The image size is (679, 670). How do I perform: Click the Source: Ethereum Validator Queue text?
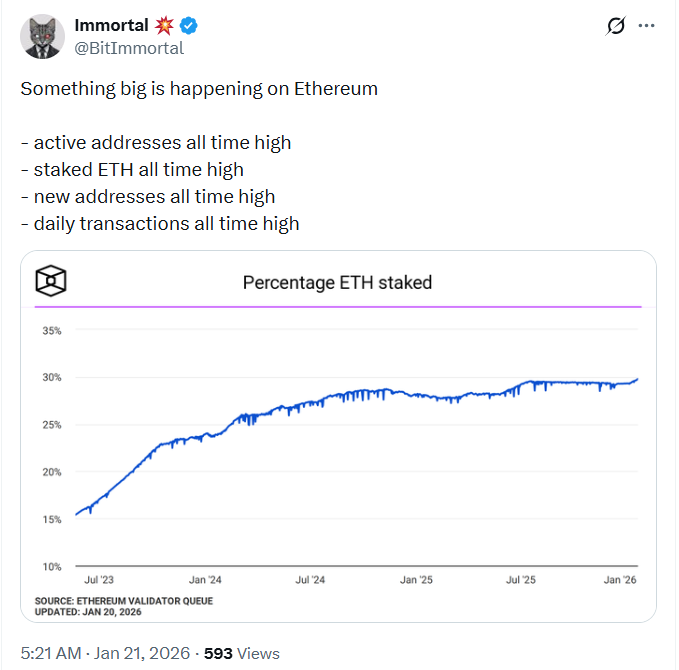click(x=124, y=600)
